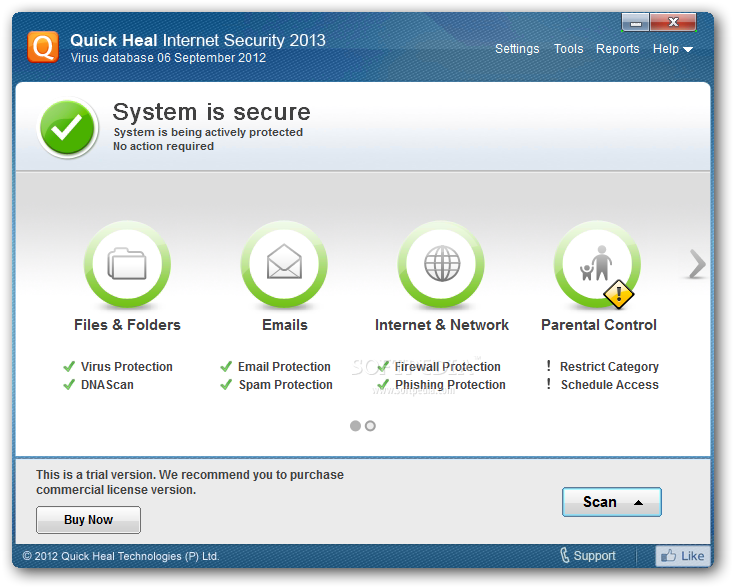Click the Buy Now button
This screenshot has height=588, width=734.
coord(88,520)
